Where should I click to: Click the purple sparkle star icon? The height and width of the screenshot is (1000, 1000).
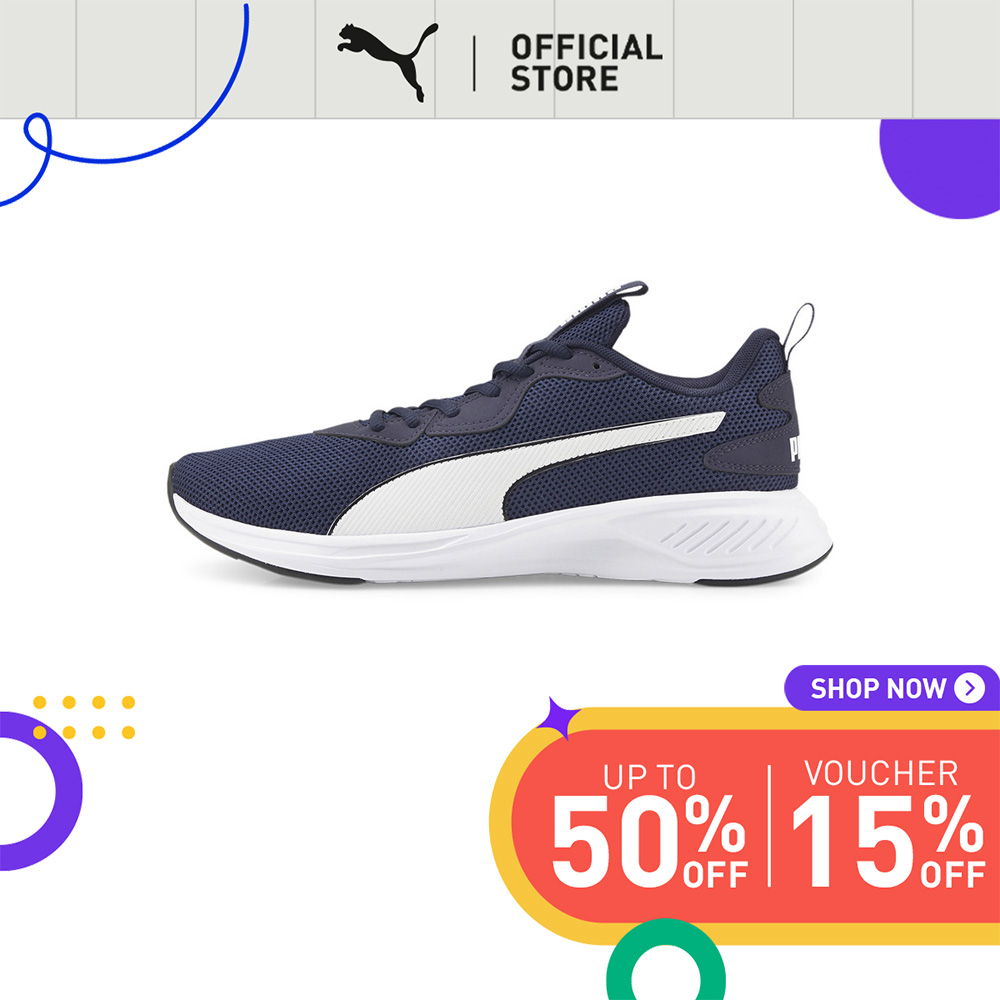pos(557,719)
